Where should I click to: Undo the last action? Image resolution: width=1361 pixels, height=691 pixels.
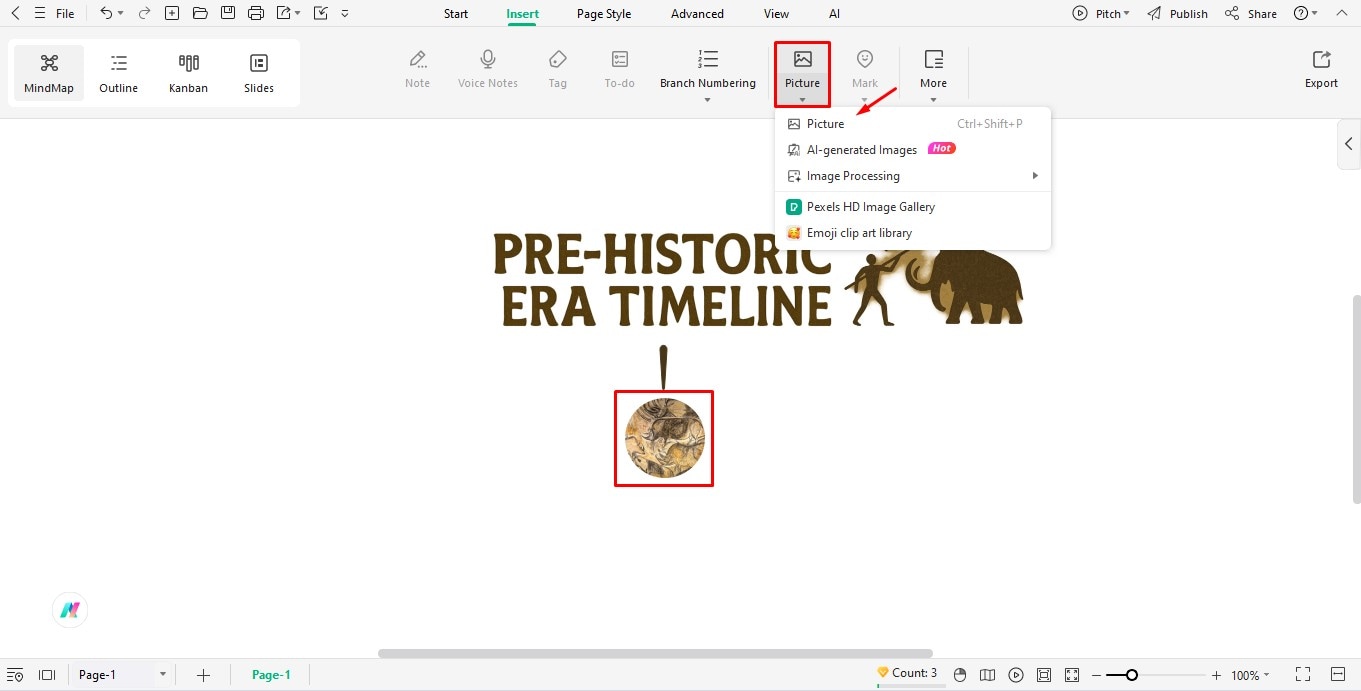coord(106,14)
